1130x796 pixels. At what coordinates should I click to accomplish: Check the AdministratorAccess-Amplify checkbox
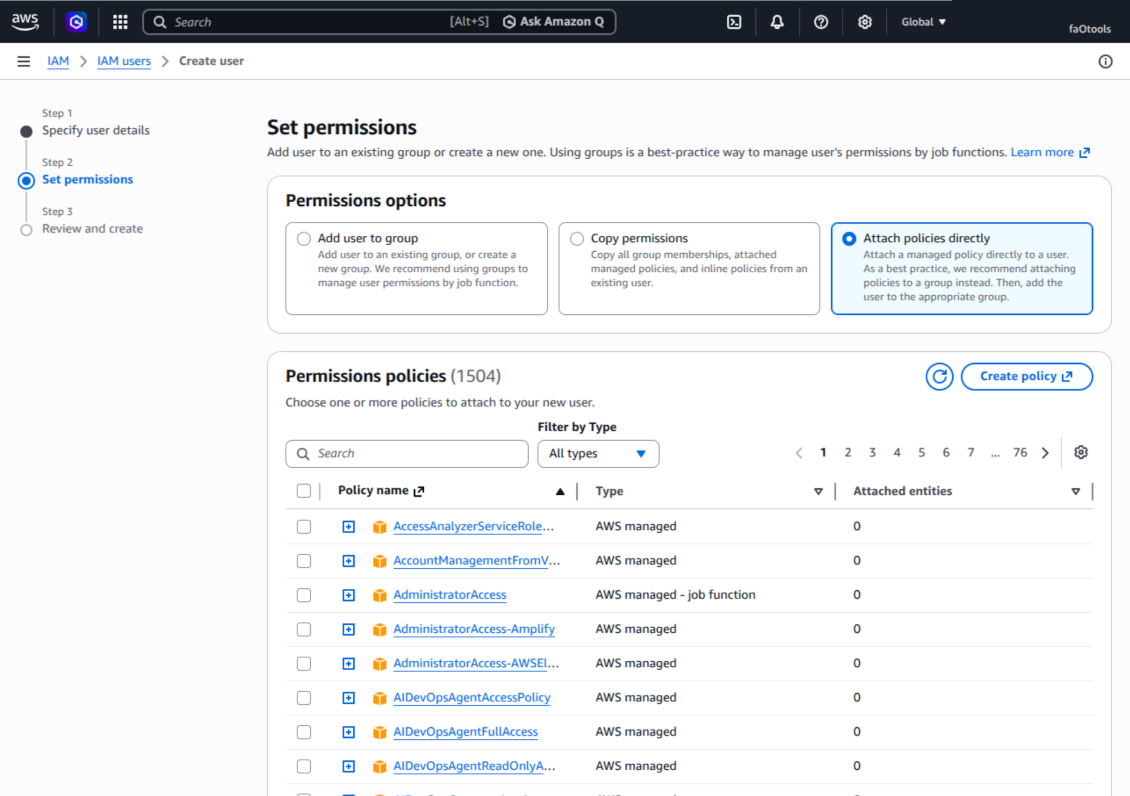pyautogui.click(x=304, y=630)
